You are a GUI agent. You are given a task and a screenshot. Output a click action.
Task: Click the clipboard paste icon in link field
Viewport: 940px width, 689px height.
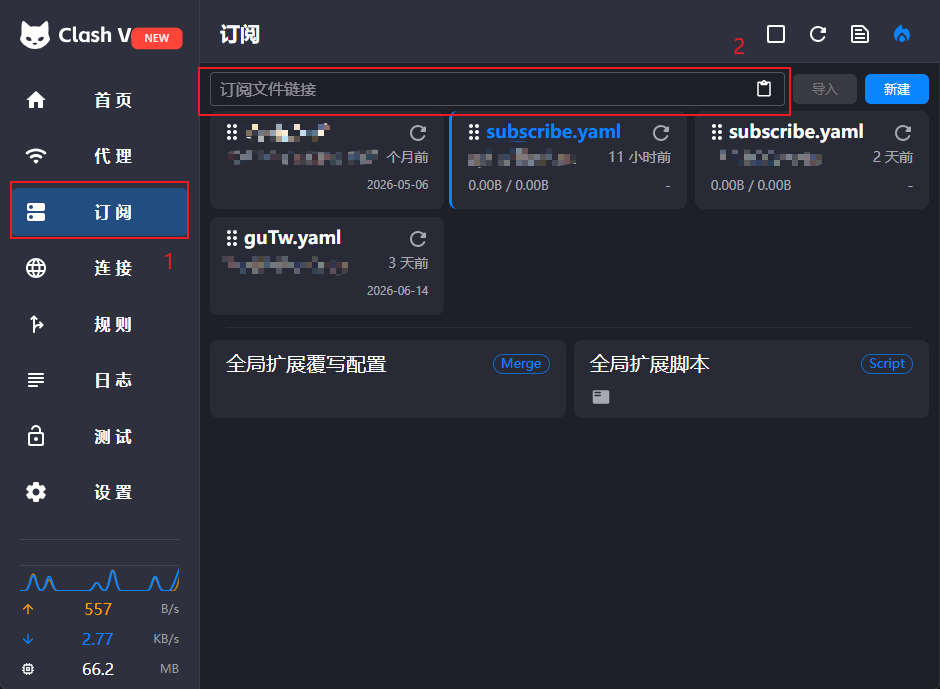763,89
